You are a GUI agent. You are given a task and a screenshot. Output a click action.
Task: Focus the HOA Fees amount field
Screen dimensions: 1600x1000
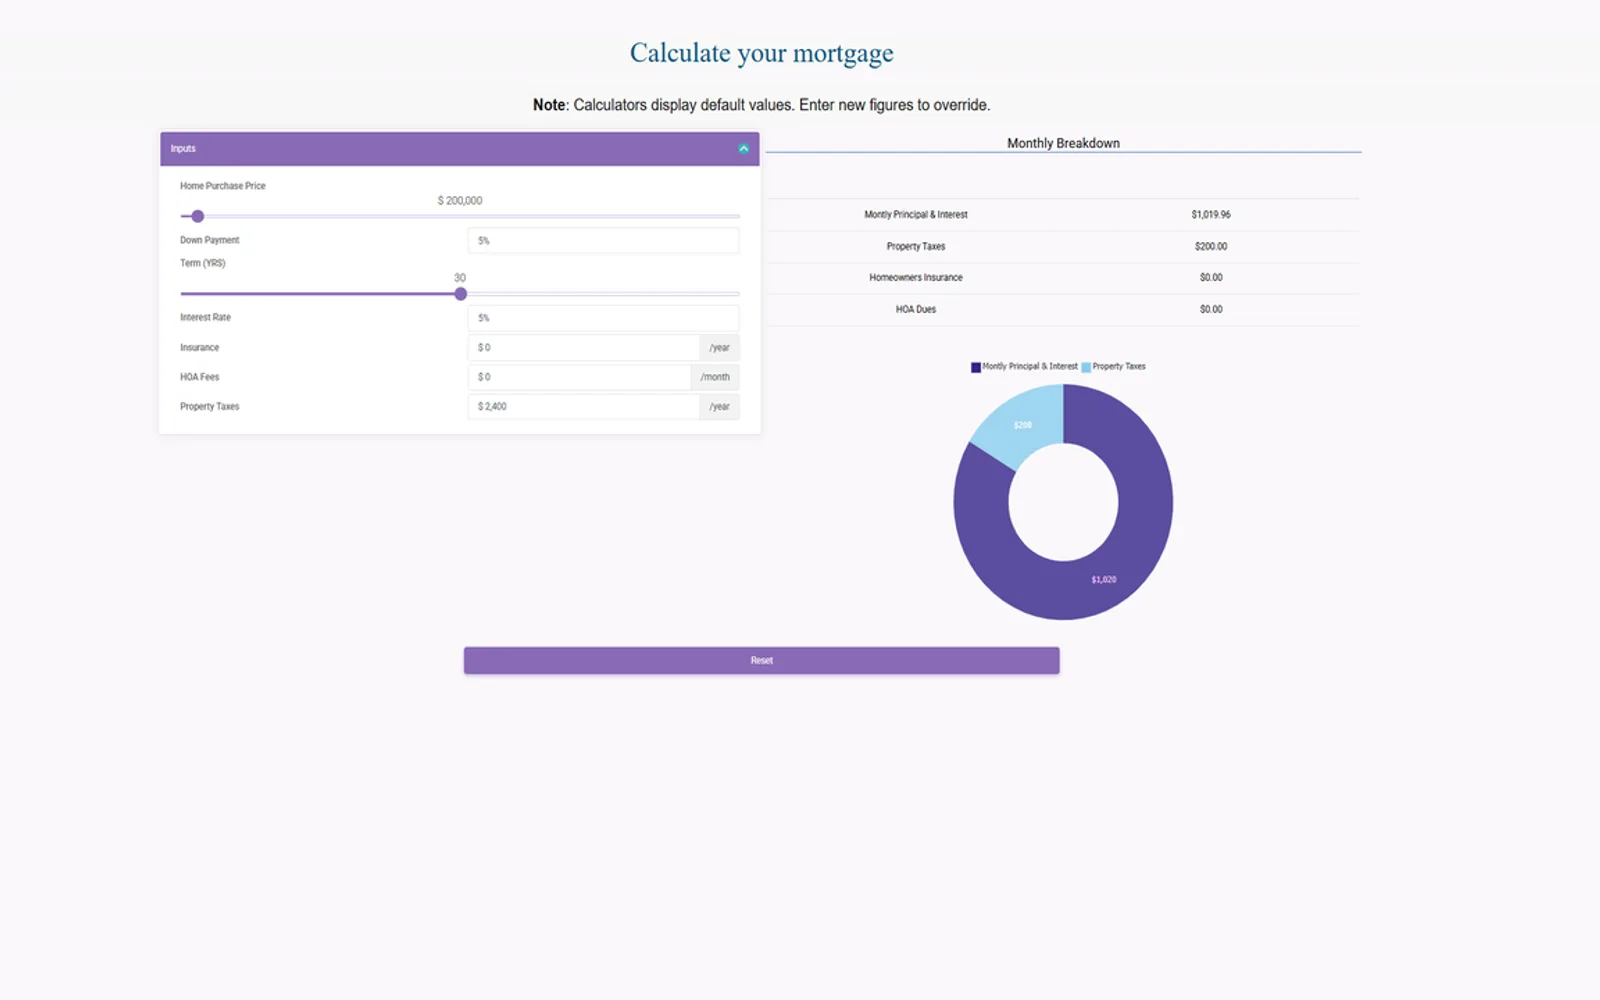[579, 377]
